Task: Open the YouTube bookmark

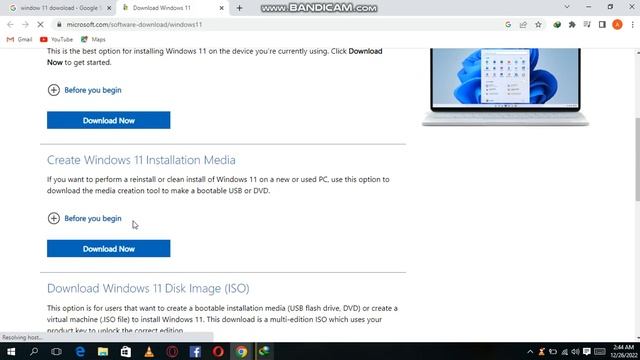Action: tap(56, 39)
